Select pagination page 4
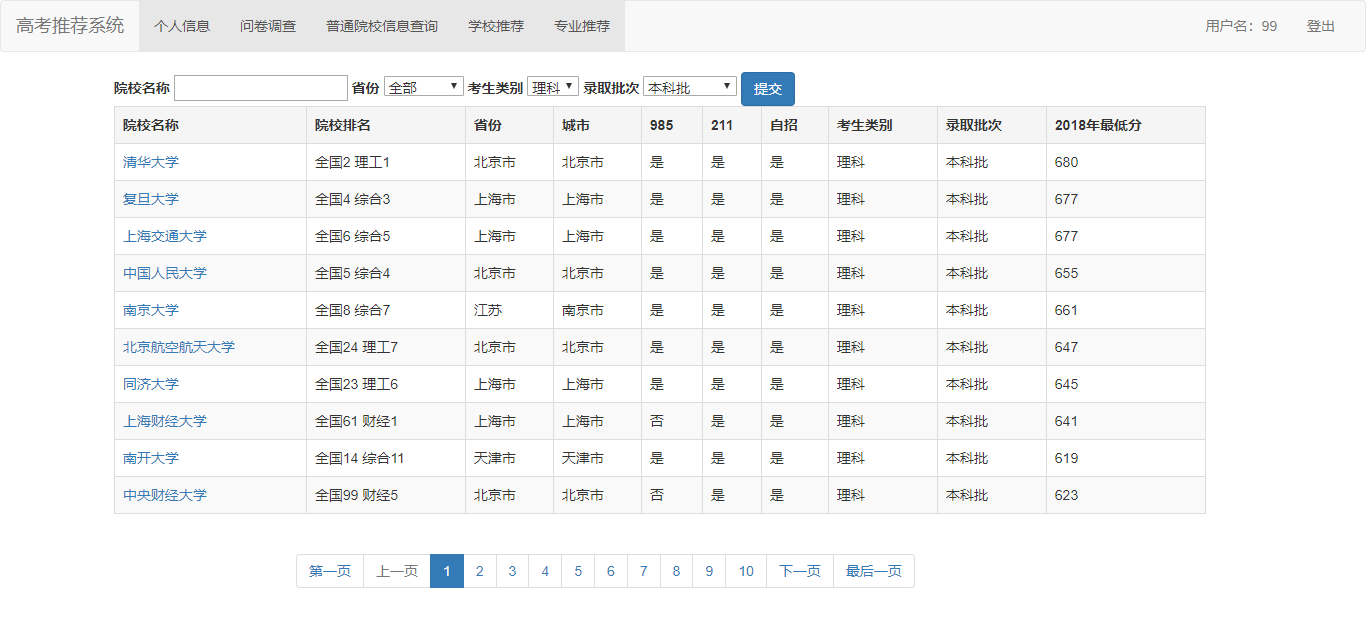Viewport: 1366px width, 624px height. click(545, 571)
